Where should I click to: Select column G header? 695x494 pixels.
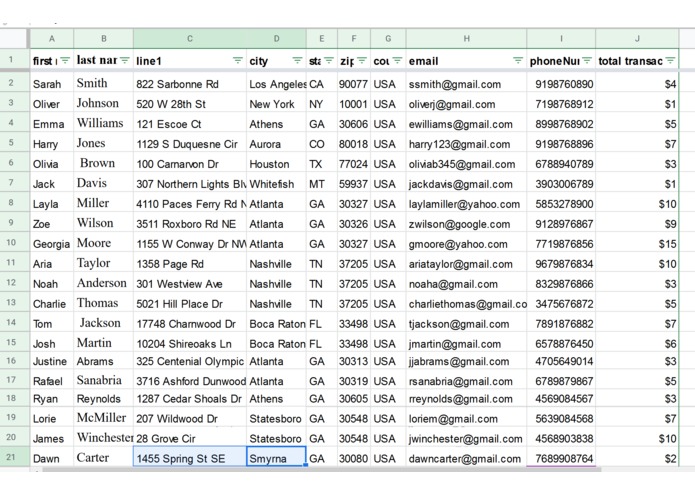pyautogui.click(x=388, y=39)
